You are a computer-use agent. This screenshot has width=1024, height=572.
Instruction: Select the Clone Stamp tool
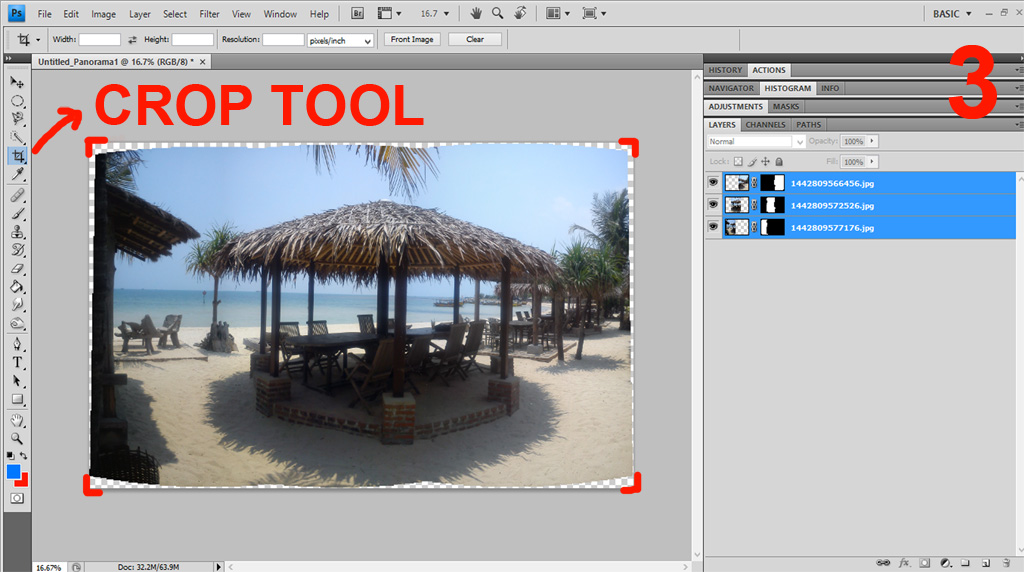(17, 232)
